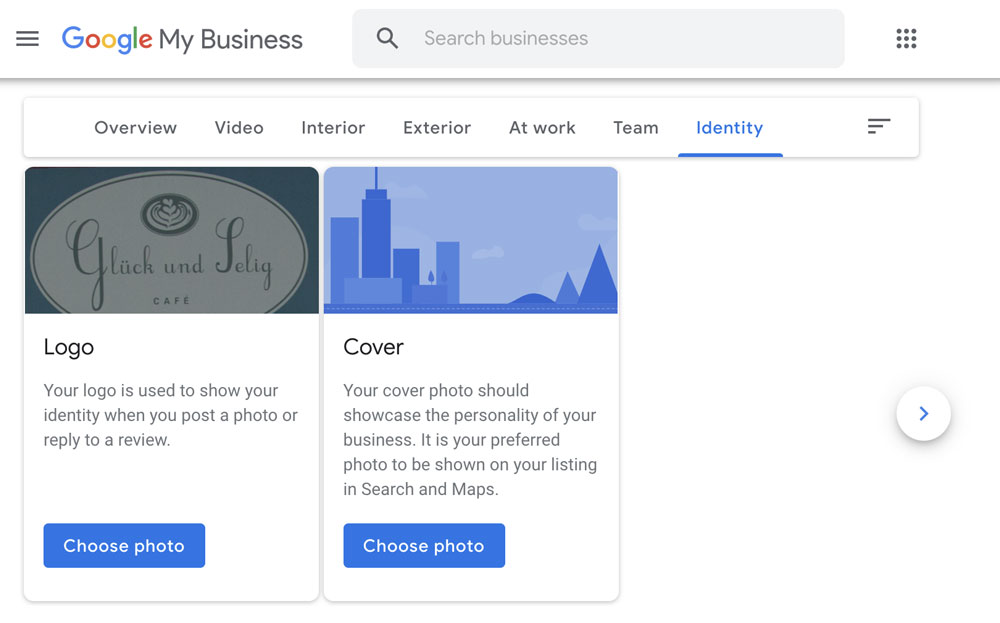The width and height of the screenshot is (1000, 623).
Task: Open the Exterior tab
Action: (437, 128)
